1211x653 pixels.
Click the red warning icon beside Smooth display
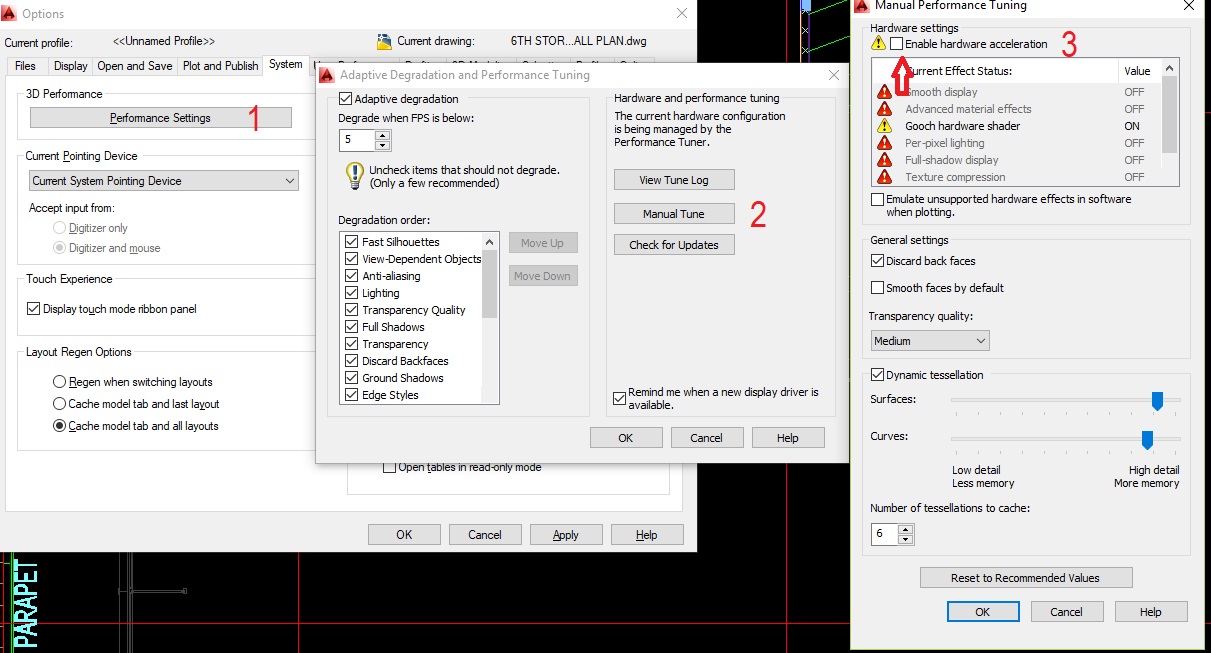point(884,93)
